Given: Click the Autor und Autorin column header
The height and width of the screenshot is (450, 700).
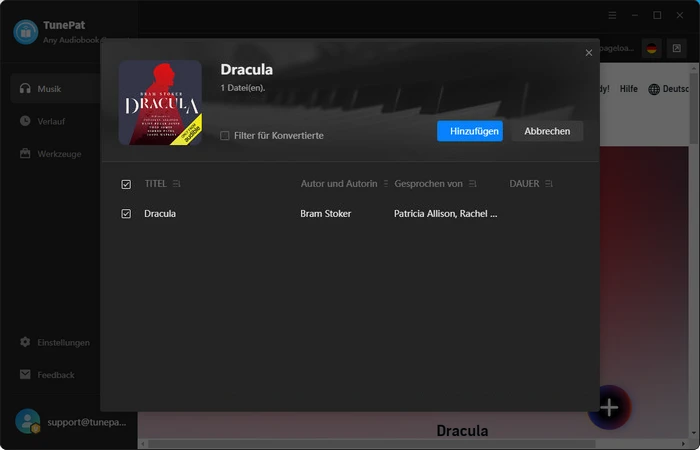Looking at the screenshot, I should 339,183.
